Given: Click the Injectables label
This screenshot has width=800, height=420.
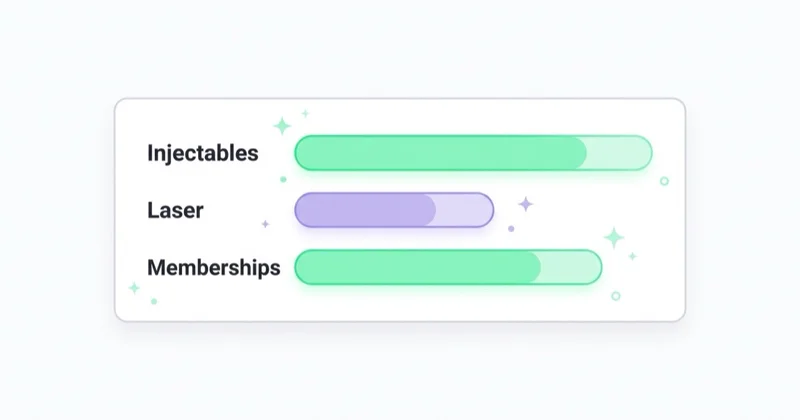Looking at the screenshot, I should 203,153.
